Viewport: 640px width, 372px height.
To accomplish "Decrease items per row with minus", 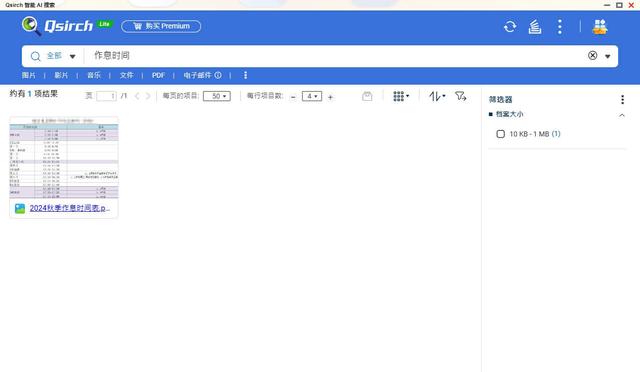I will coord(293,97).
